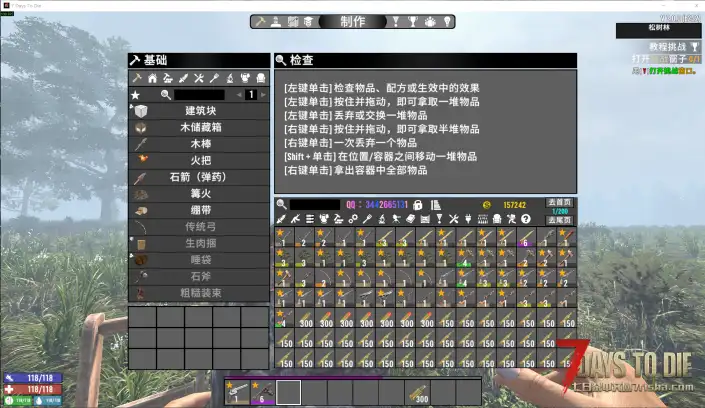The height and width of the screenshot is (408, 705).
Task: Filter creative items by farm crops icon
Action: tap(482, 219)
